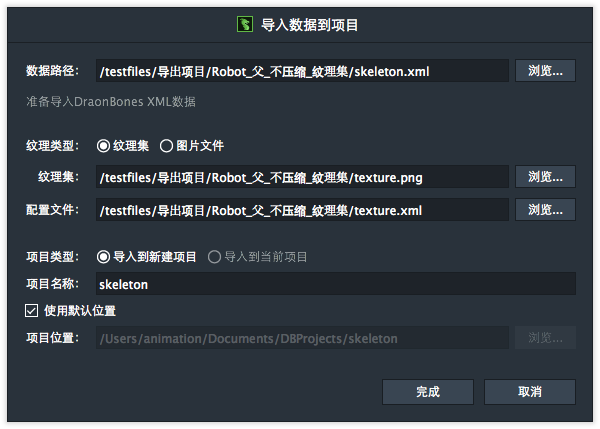Confirm import with the 完成 button
This screenshot has width=600, height=429.
tap(428, 392)
